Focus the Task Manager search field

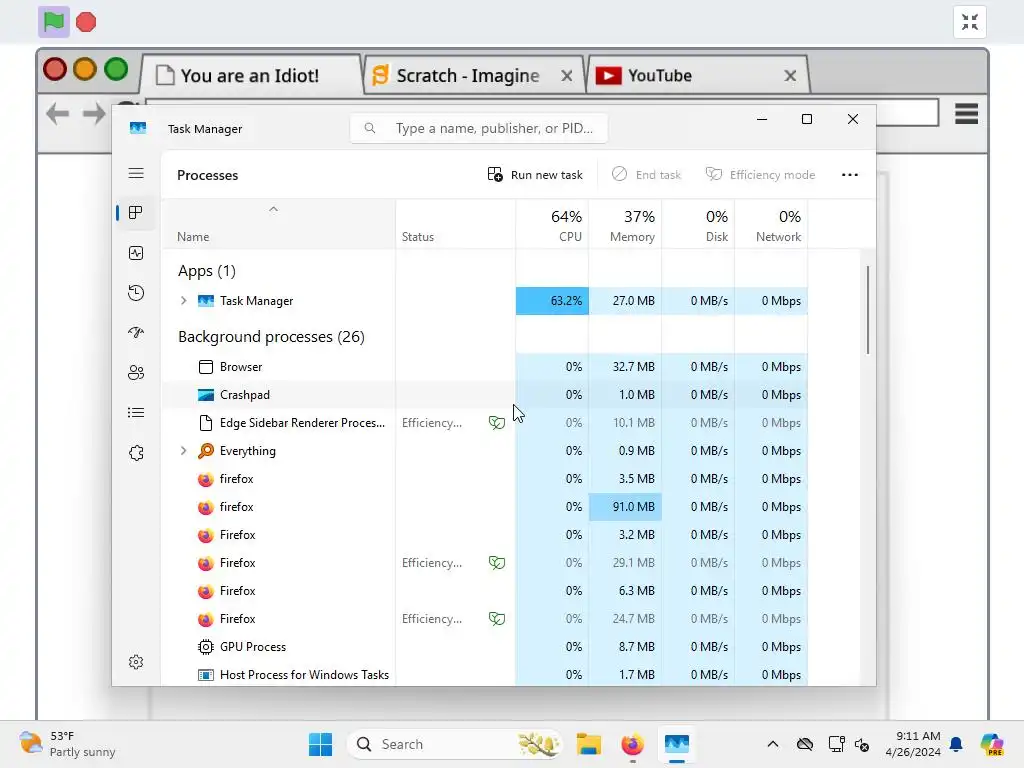[479, 128]
